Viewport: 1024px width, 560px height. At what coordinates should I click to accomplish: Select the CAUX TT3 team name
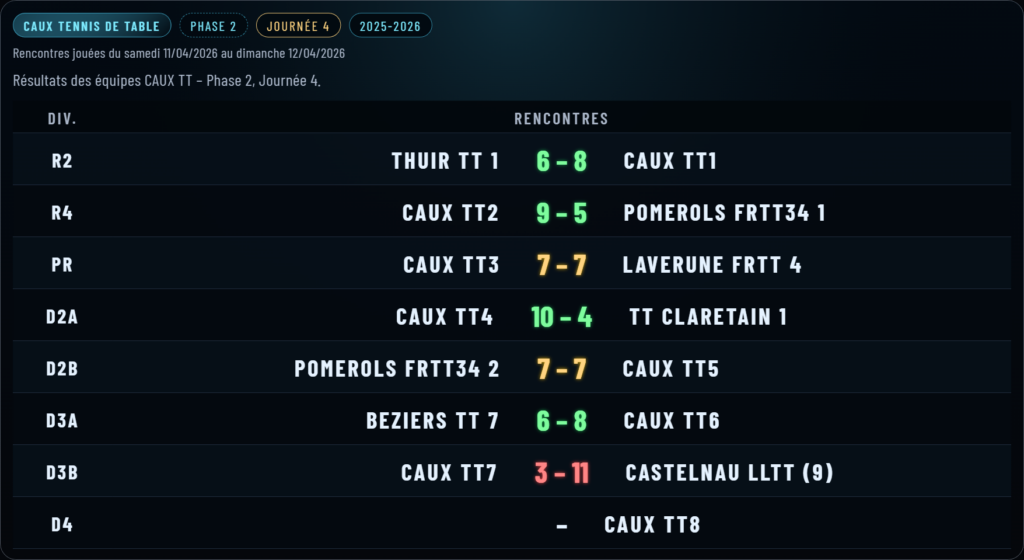(x=451, y=265)
